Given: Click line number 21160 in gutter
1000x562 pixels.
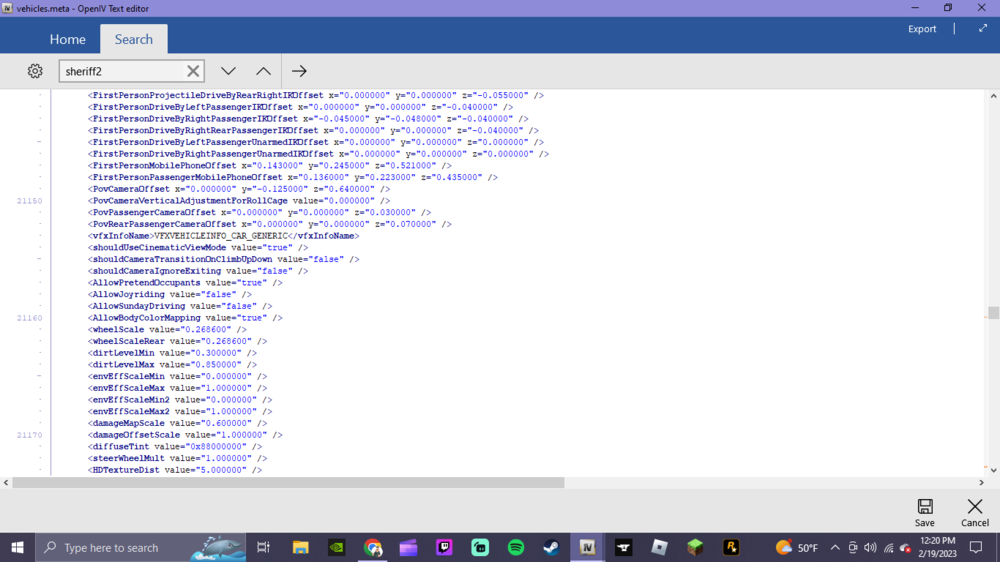Looking at the screenshot, I should [x=29, y=318].
